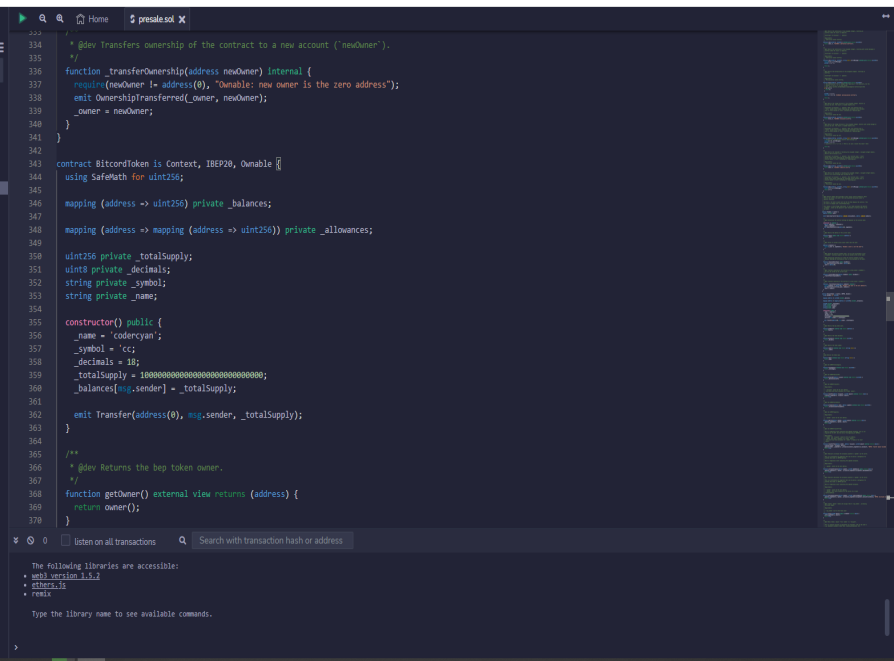
Task: Enable listen on all transactions checkbox
Action: (x=66, y=541)
